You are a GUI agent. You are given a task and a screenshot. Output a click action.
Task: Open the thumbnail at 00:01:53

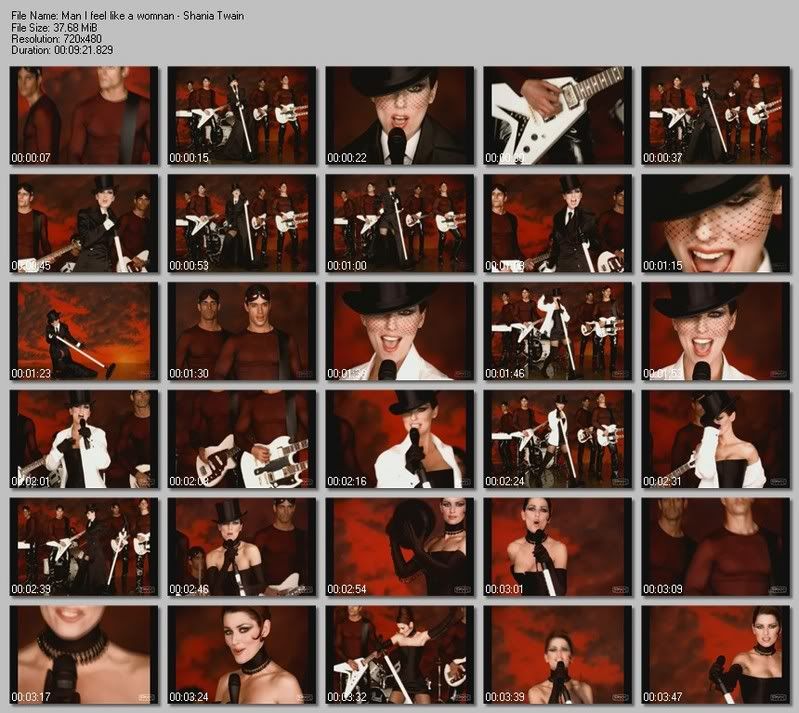pos(716,332)
